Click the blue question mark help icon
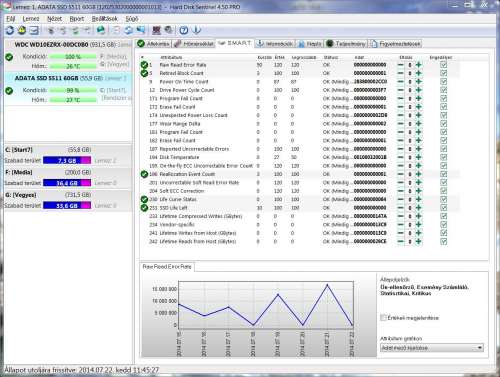 point(184,30)
